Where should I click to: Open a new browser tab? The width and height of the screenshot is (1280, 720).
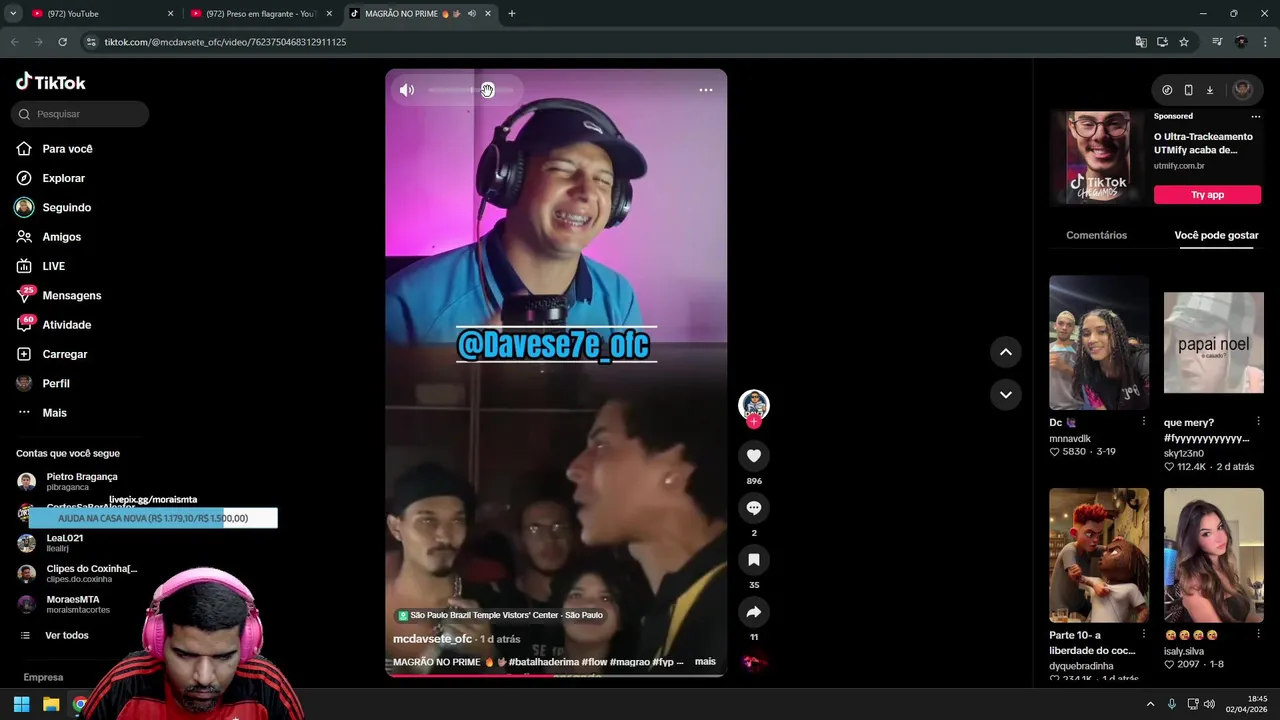pyautogui.click(x=512, y=14)
